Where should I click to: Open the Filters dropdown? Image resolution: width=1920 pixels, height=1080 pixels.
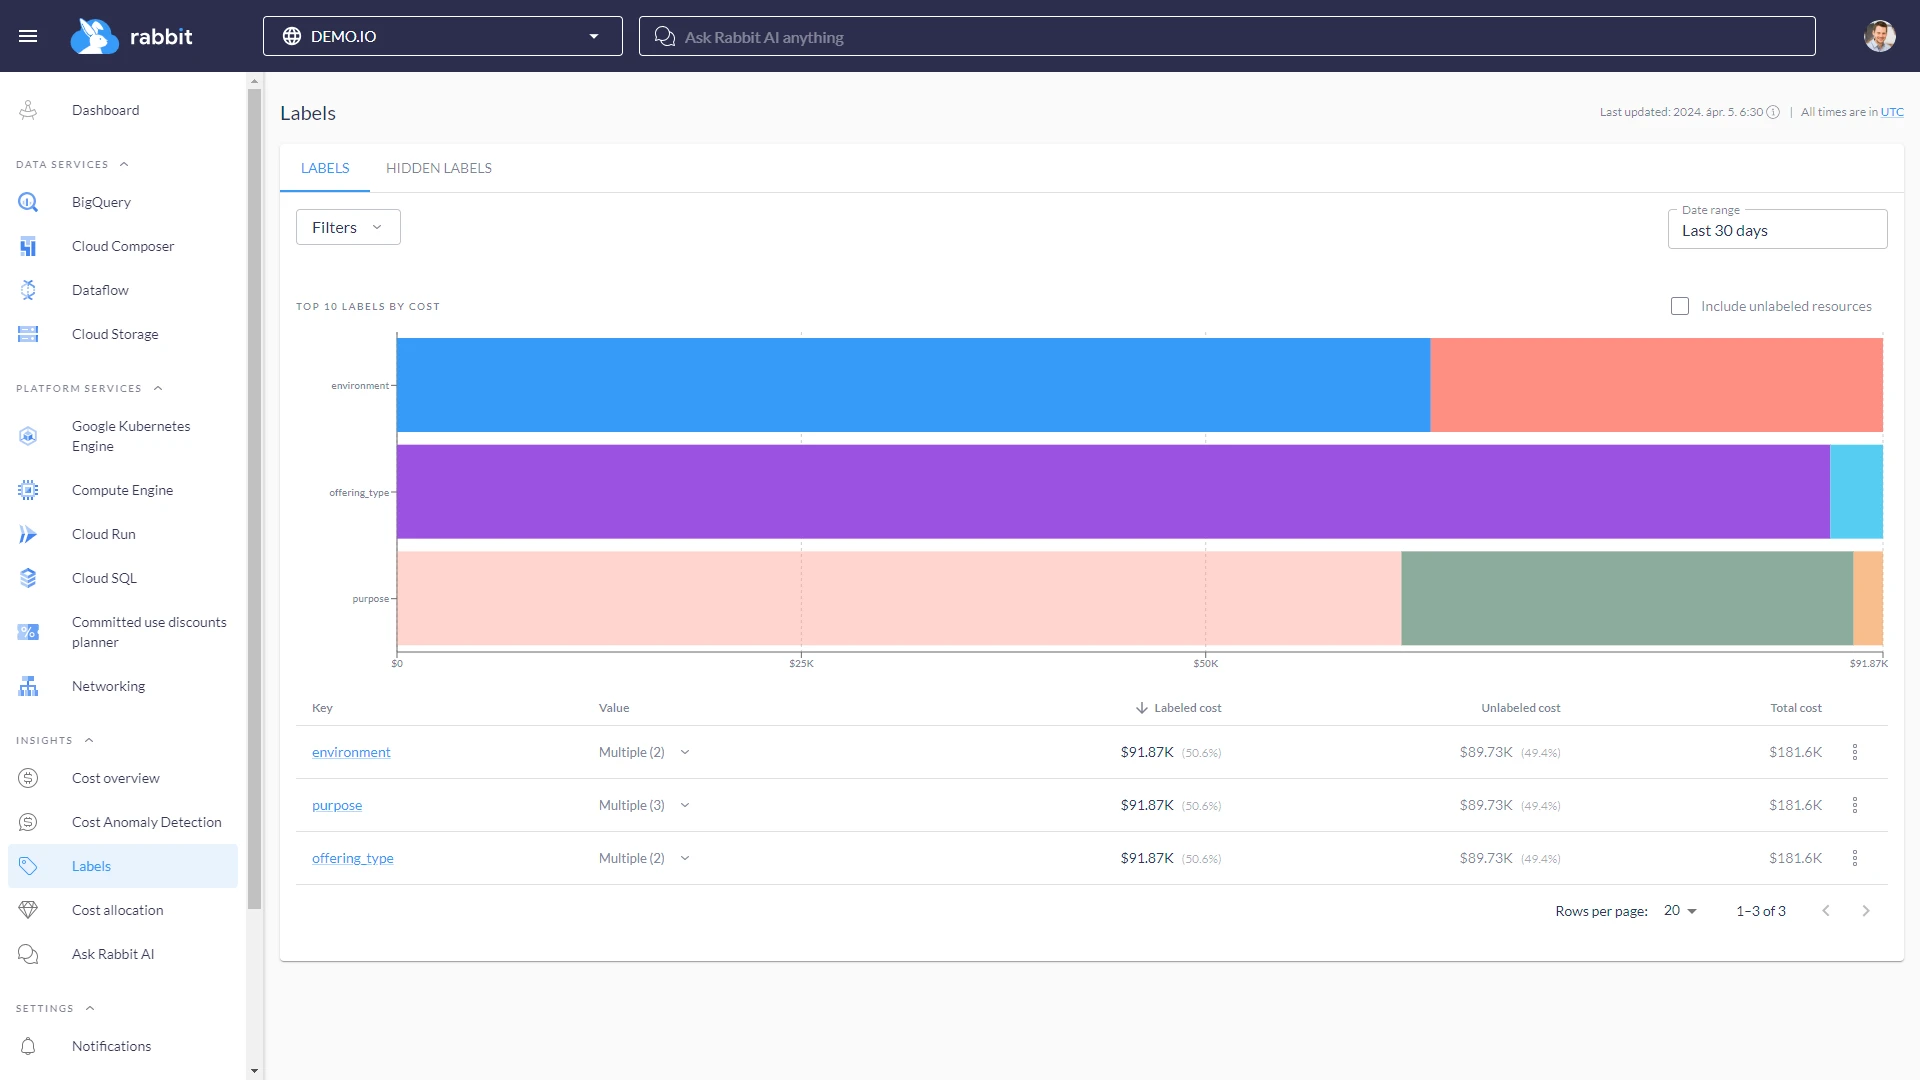347,227
